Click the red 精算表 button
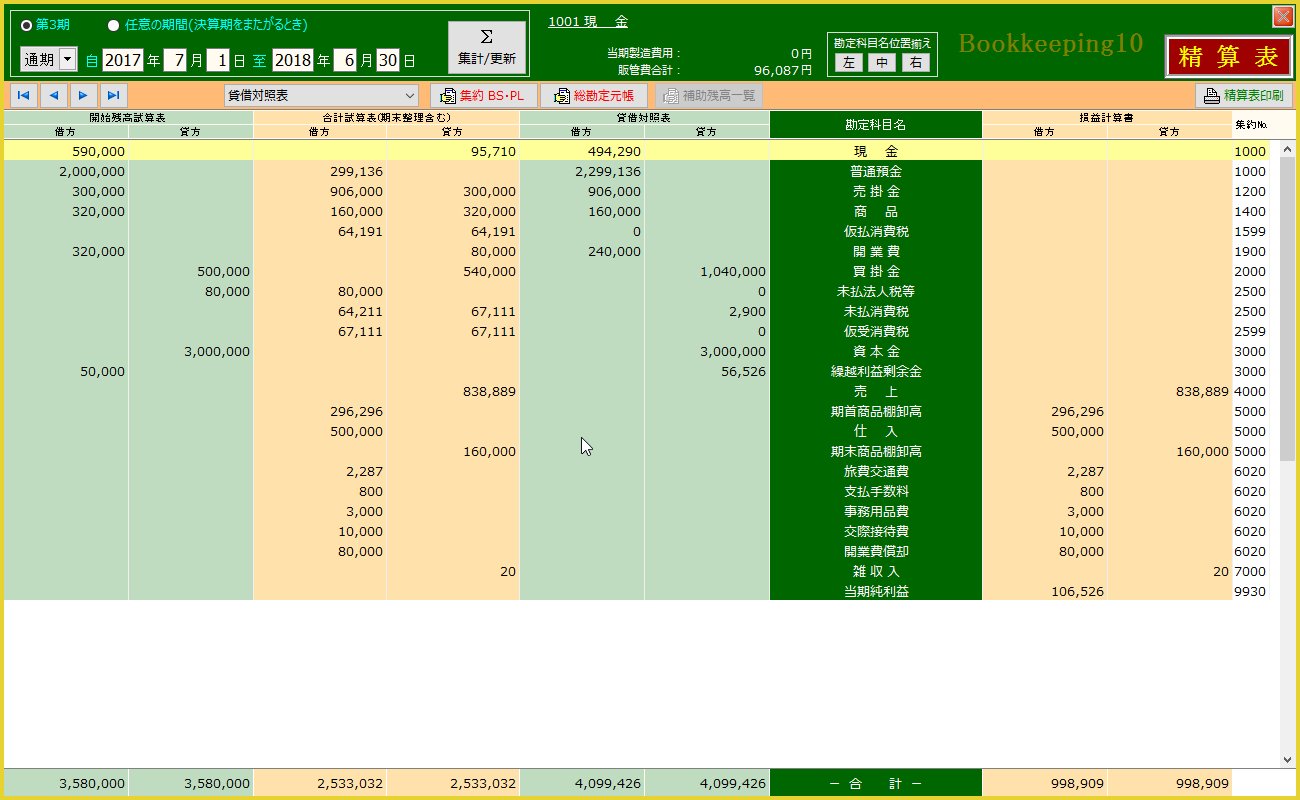Image resolution: width=1300 pixels, height=800 pixels. click(1228, 57)
